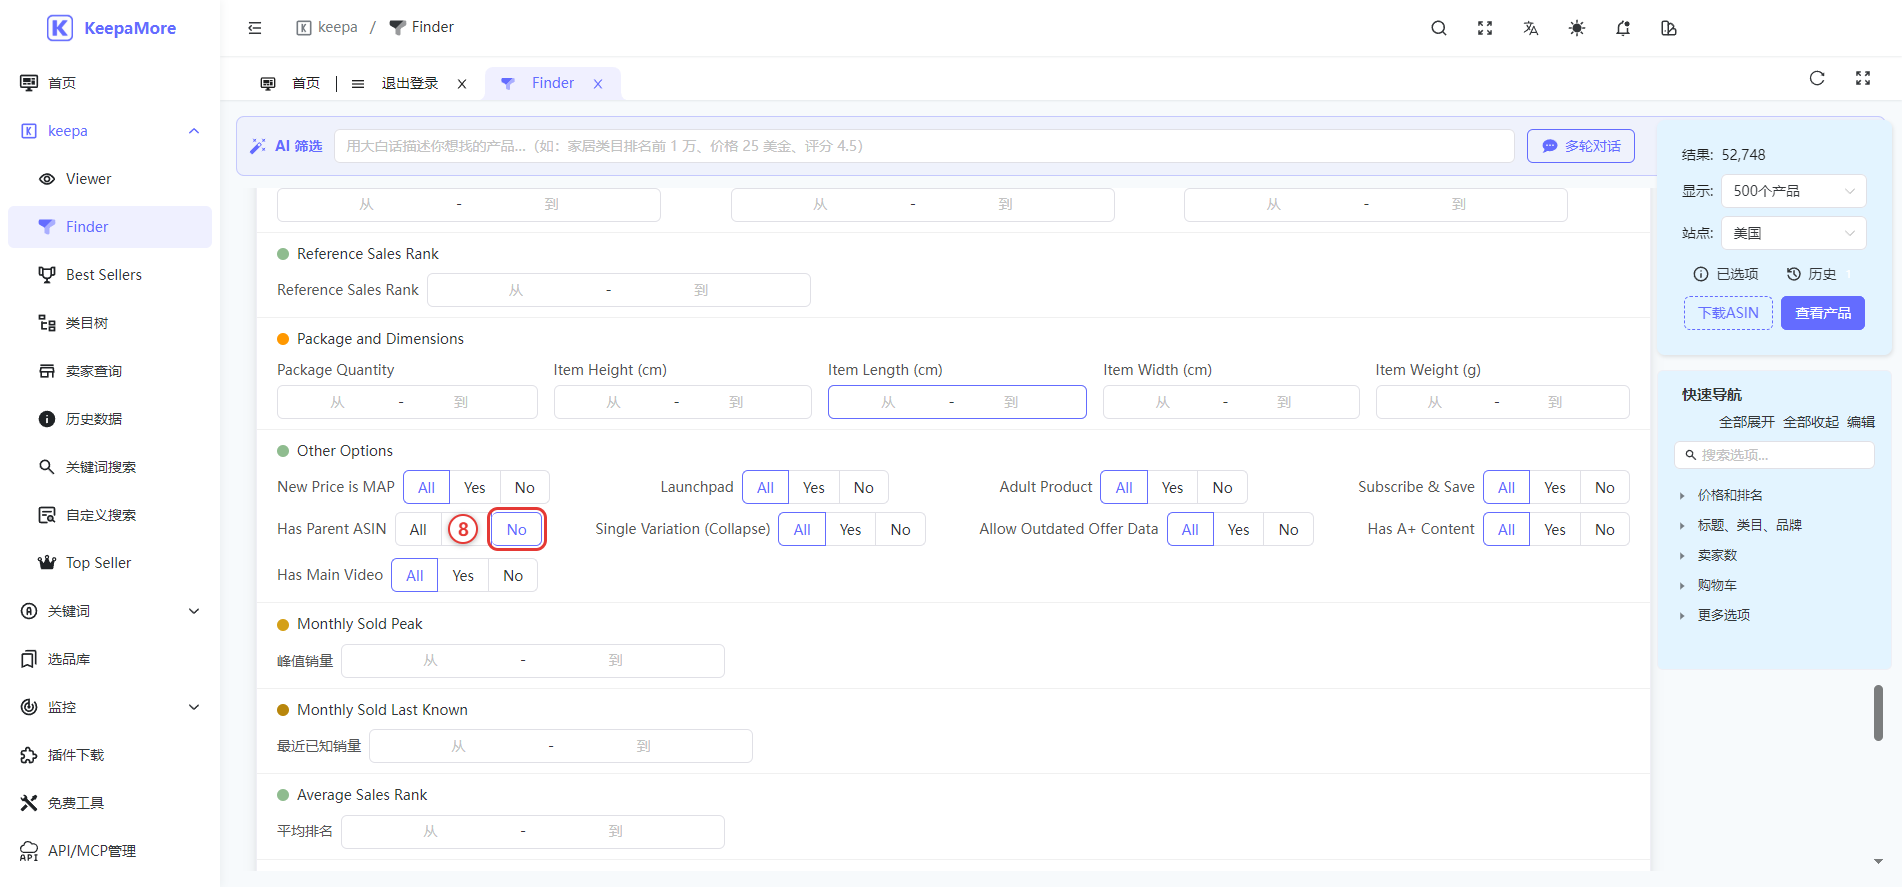
Task: Click the 查看产品 button
Action: 1823,313
